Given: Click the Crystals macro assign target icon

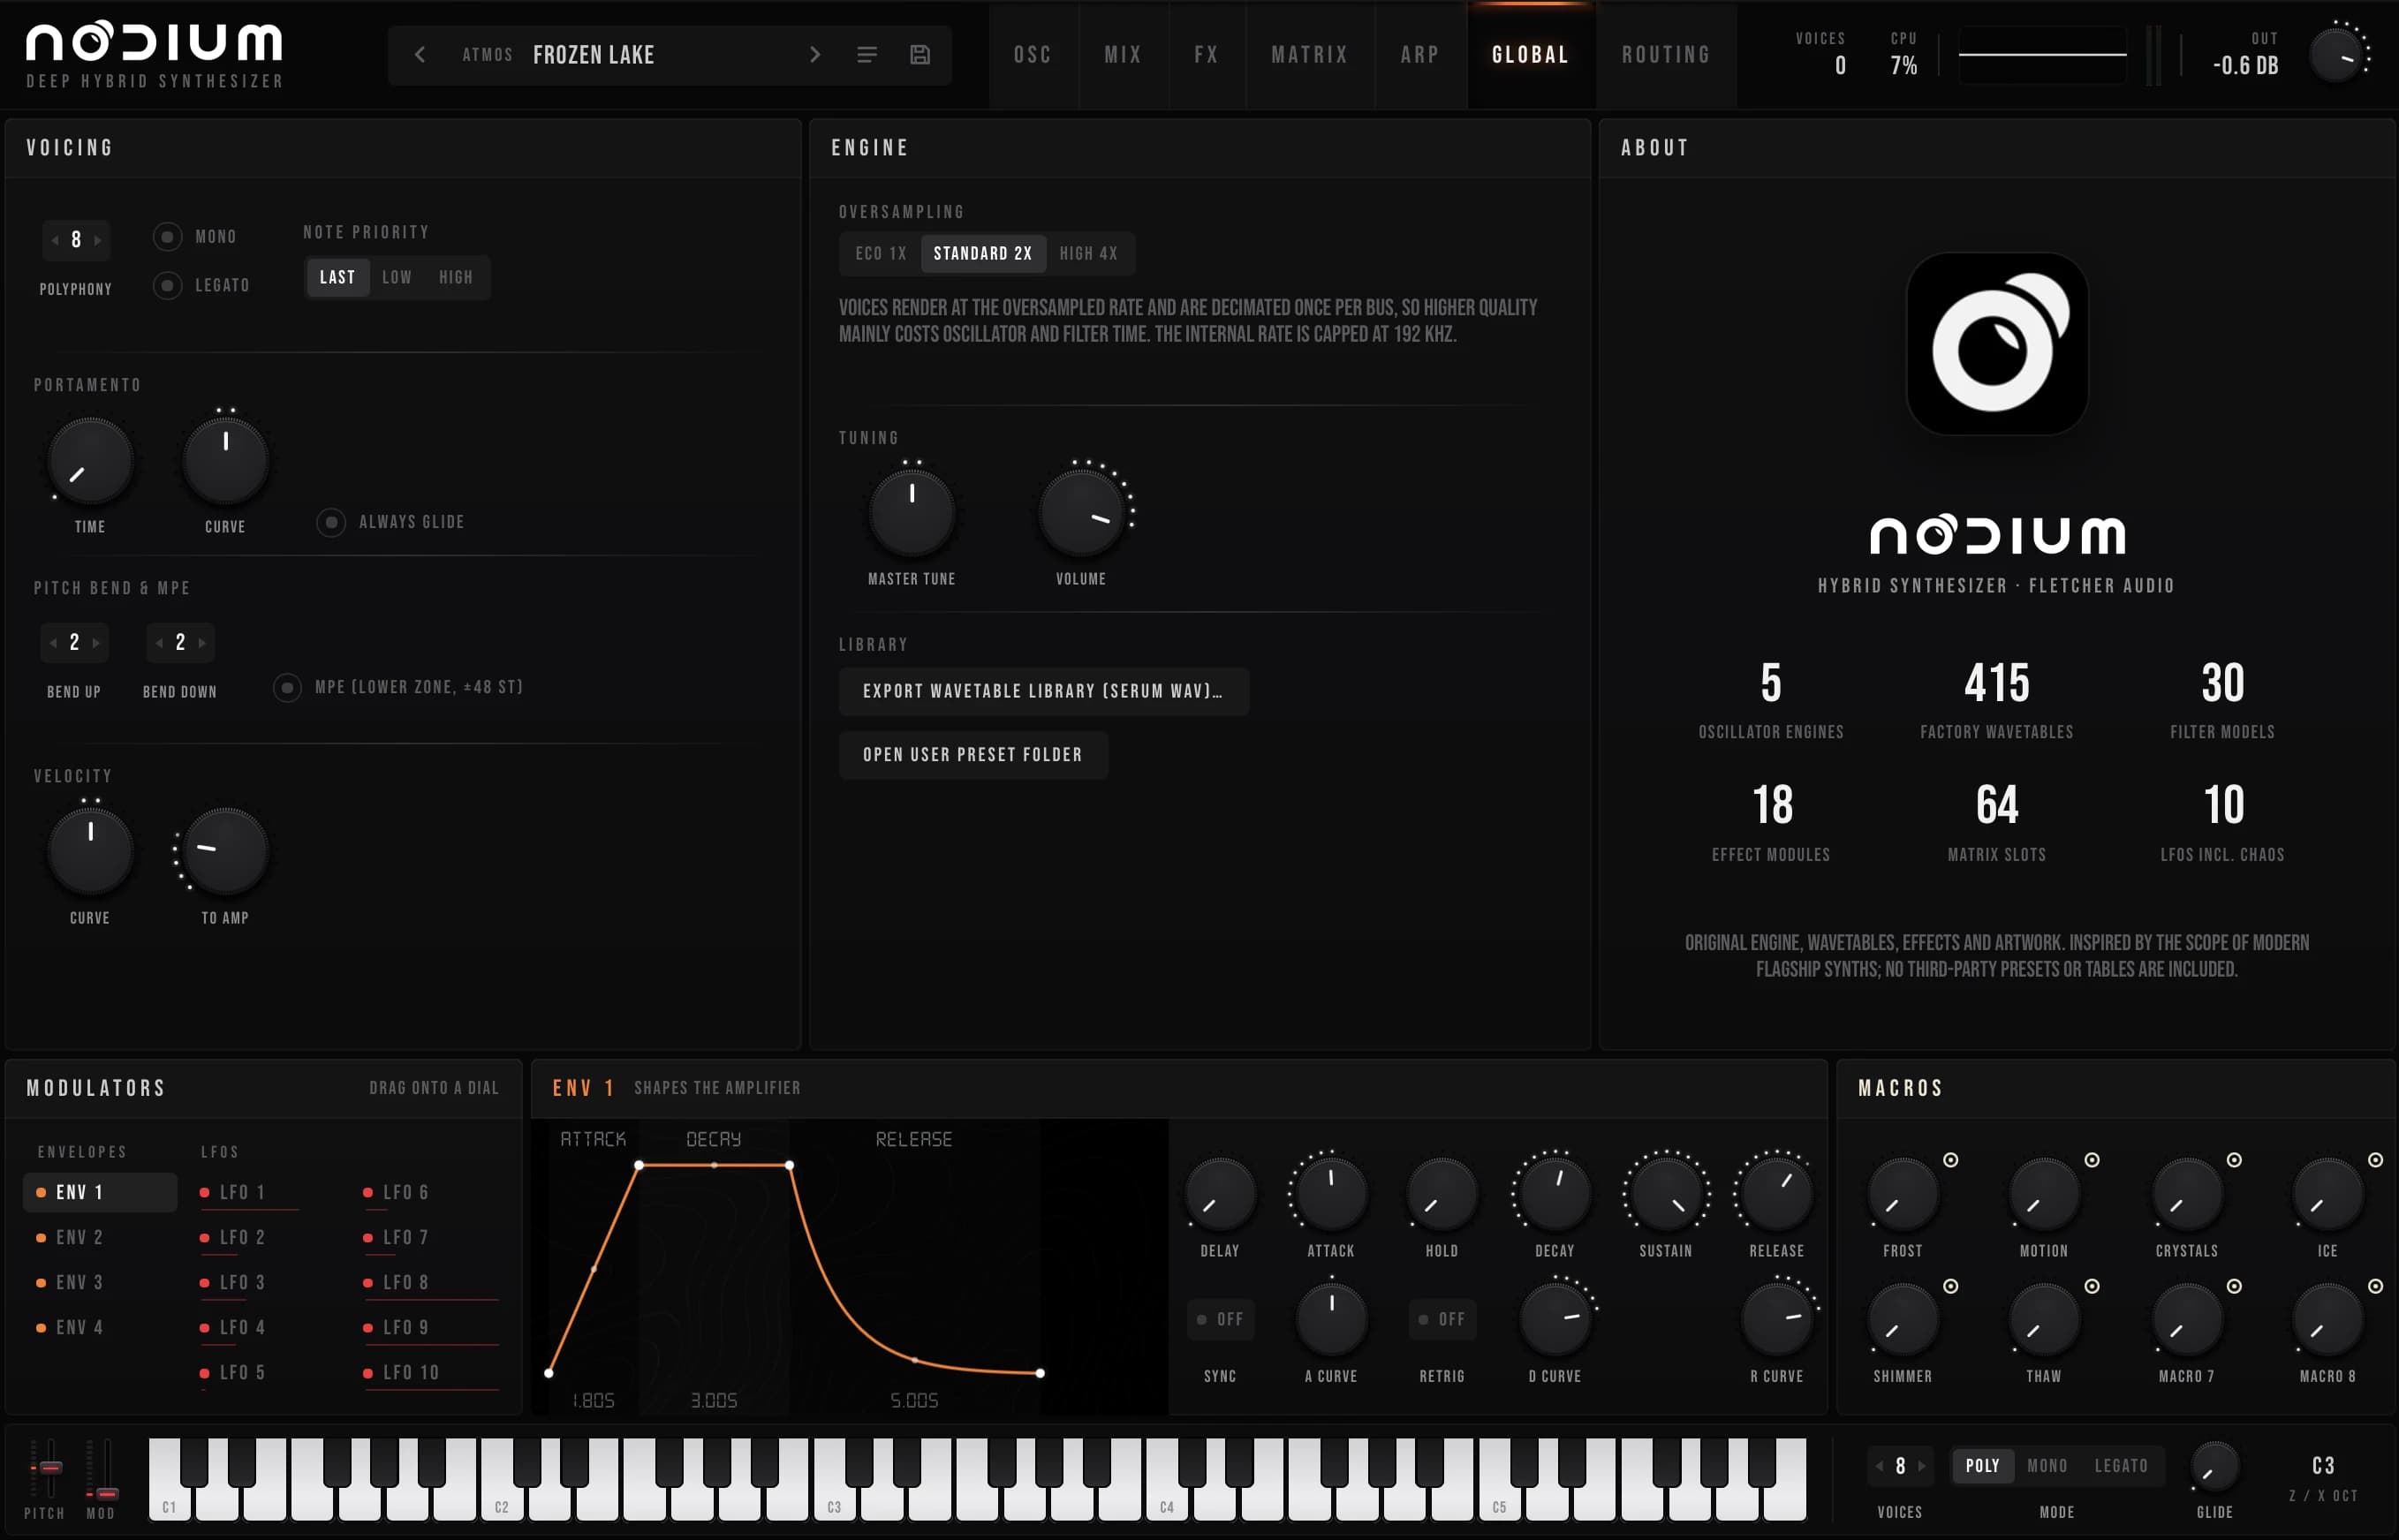Looking at the screenshot, I should [2234, 1160].
